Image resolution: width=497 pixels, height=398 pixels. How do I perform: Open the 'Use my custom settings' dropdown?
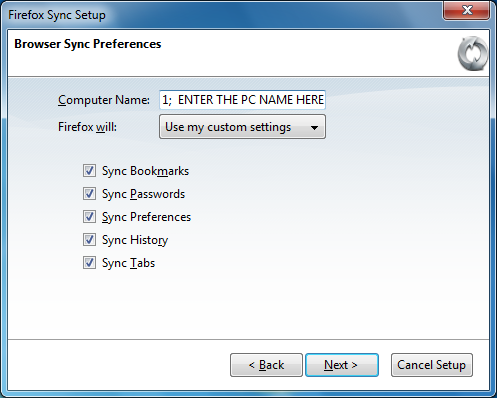click(242, 127)
